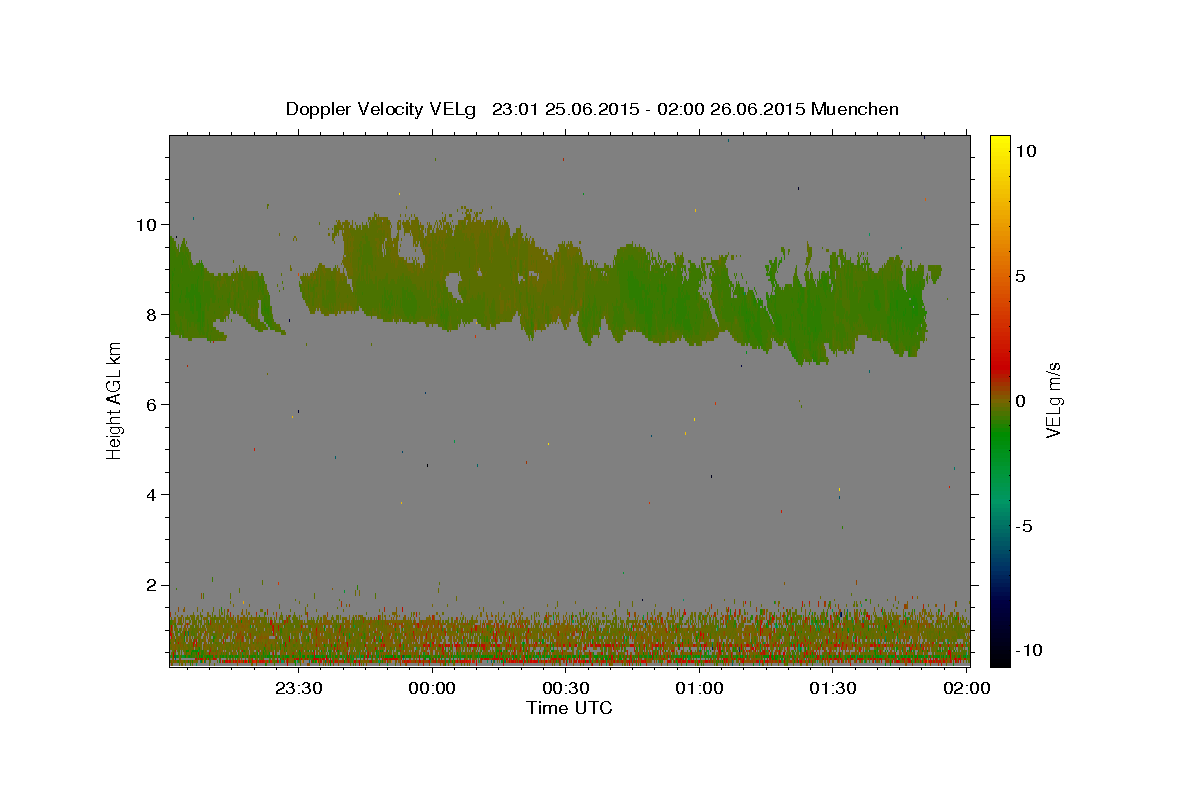Viewport: 1200px width, 800px height.
Task: Select the 'Time UTC' x-axis label
Action: (x=569, y=708)
